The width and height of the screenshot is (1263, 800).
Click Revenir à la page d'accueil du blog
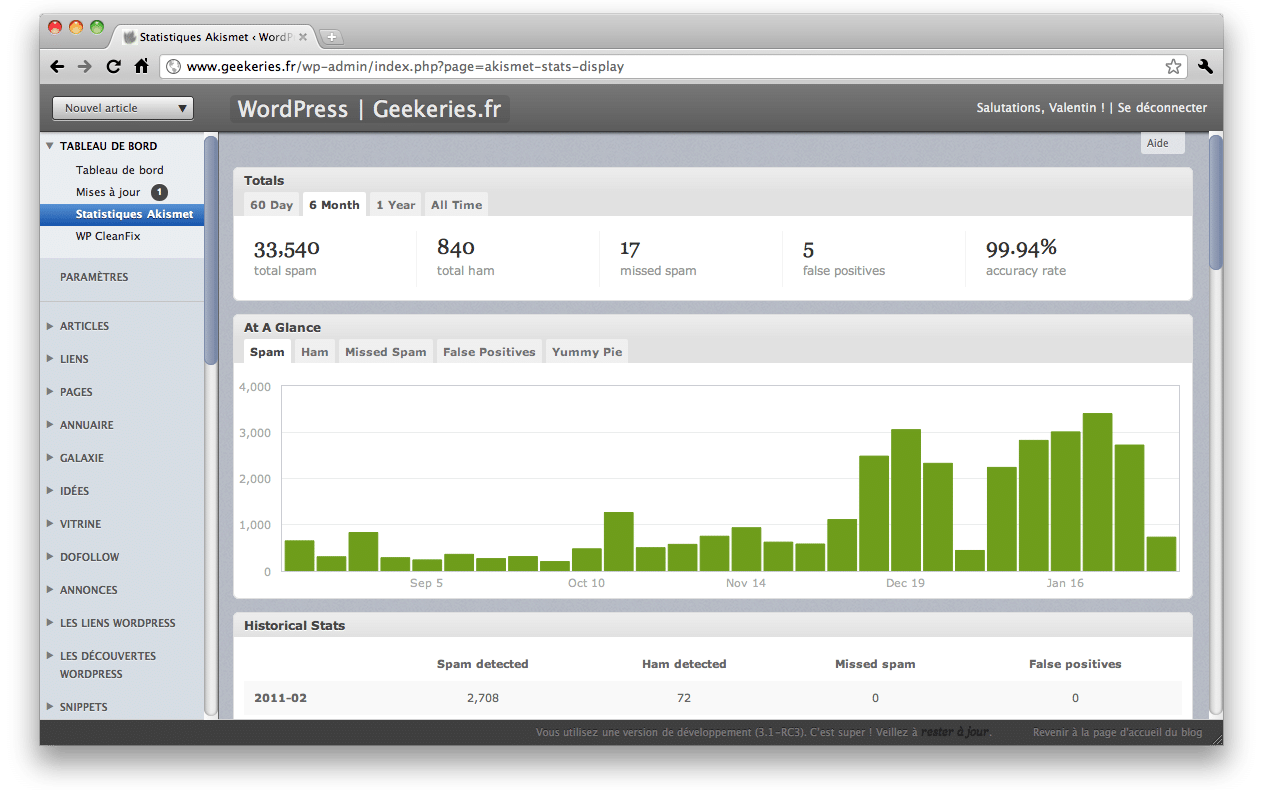coord(1117,732)
